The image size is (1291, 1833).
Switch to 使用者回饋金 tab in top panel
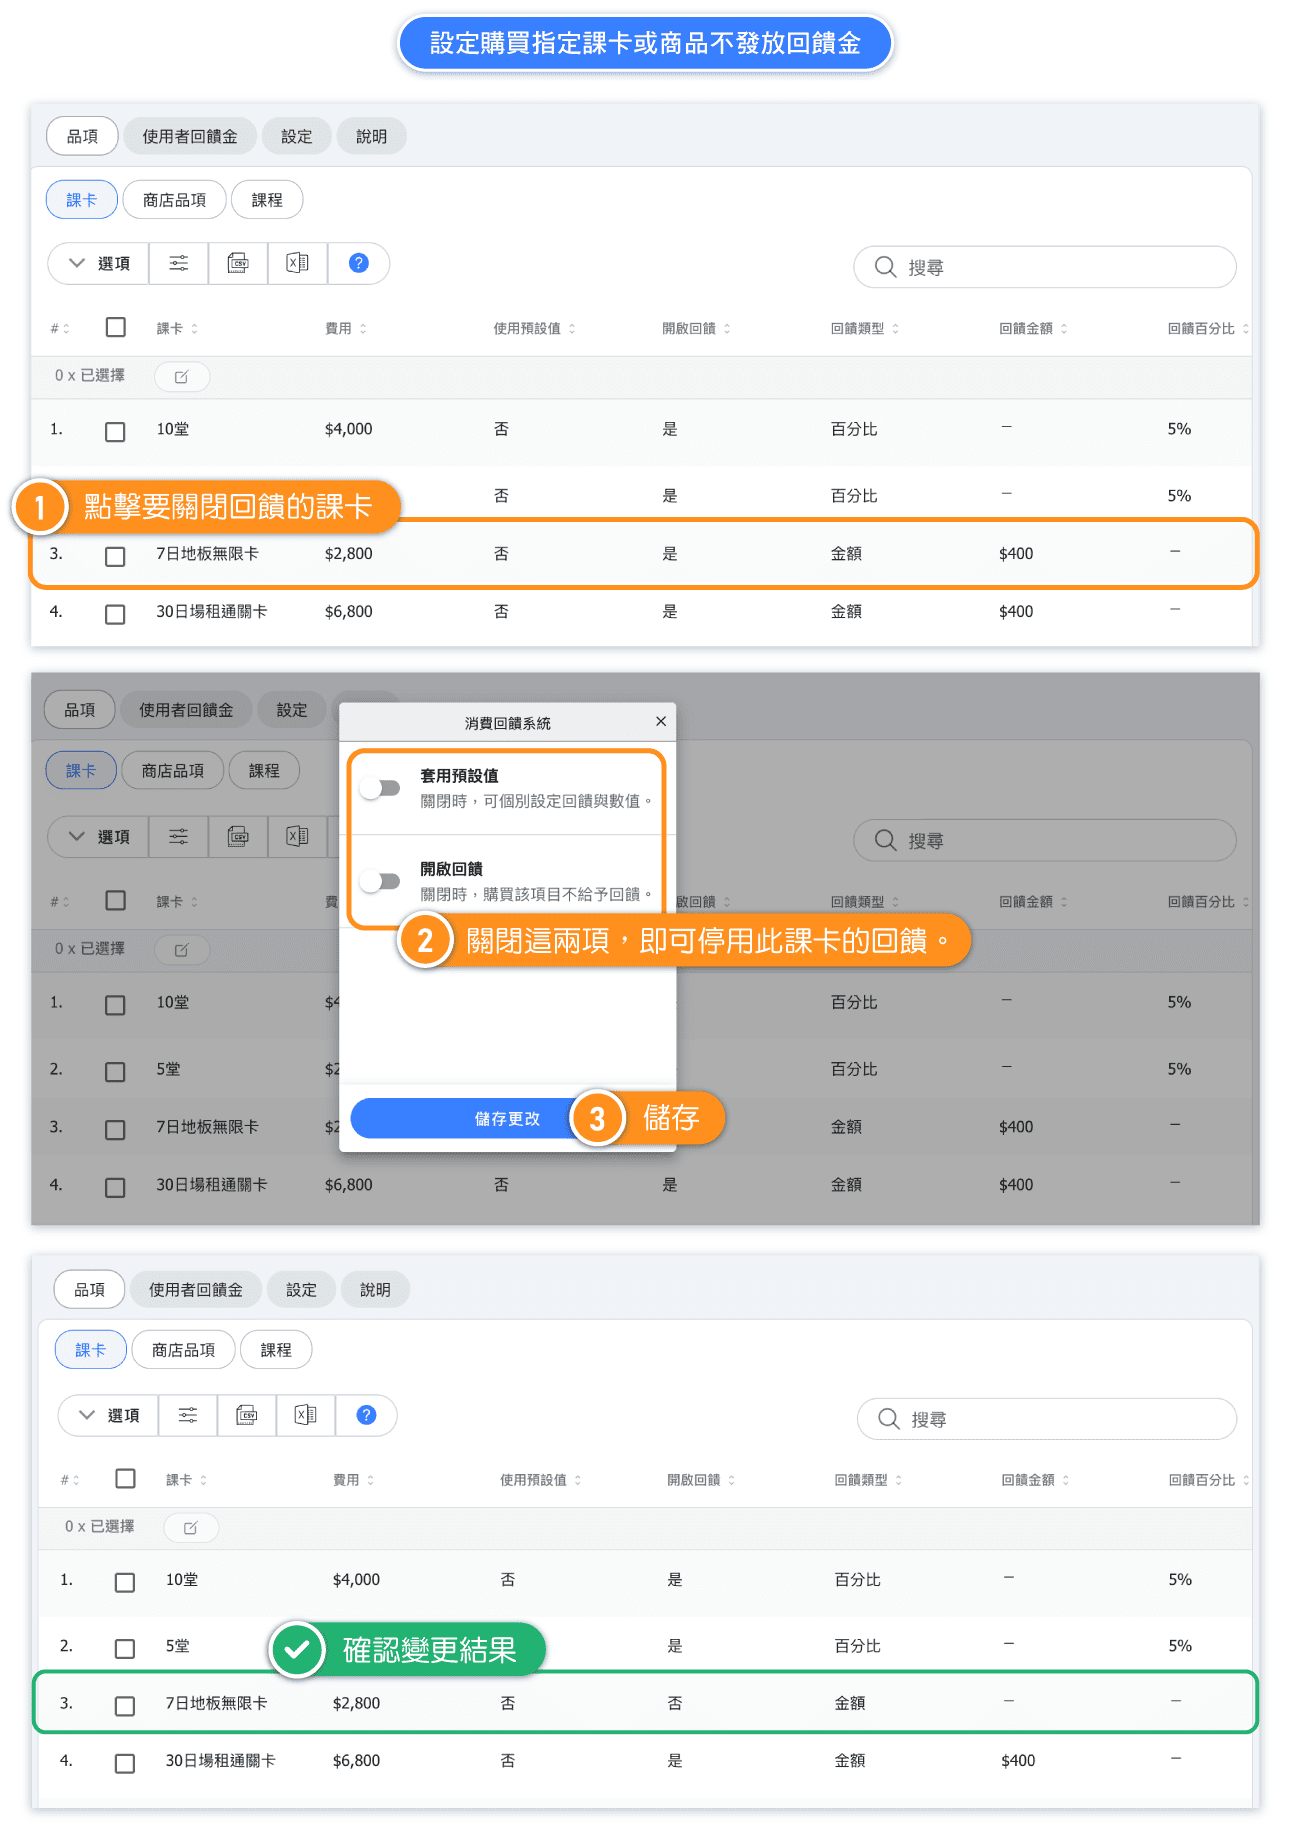pos(189,137)
